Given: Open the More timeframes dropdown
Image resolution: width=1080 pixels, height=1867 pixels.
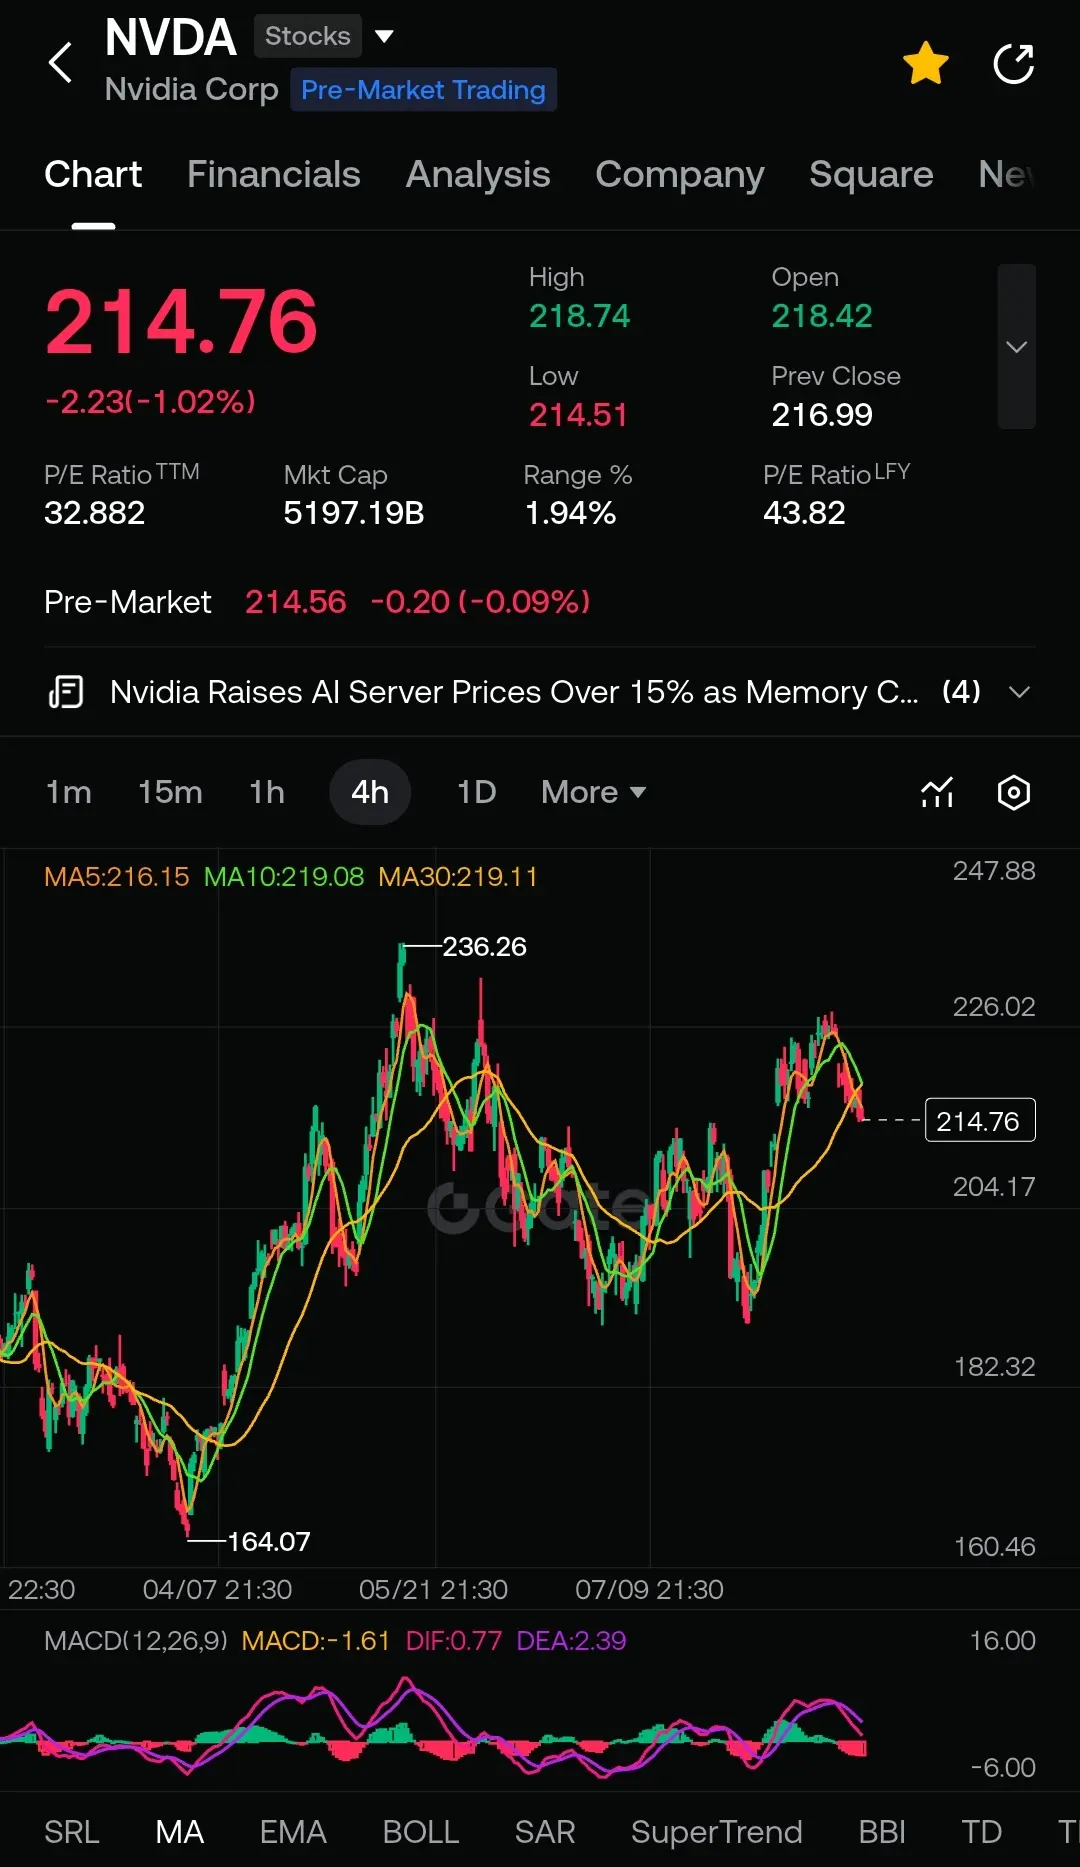Looking at the screenshot, I should pyautogui.click(x=594, y=792).
